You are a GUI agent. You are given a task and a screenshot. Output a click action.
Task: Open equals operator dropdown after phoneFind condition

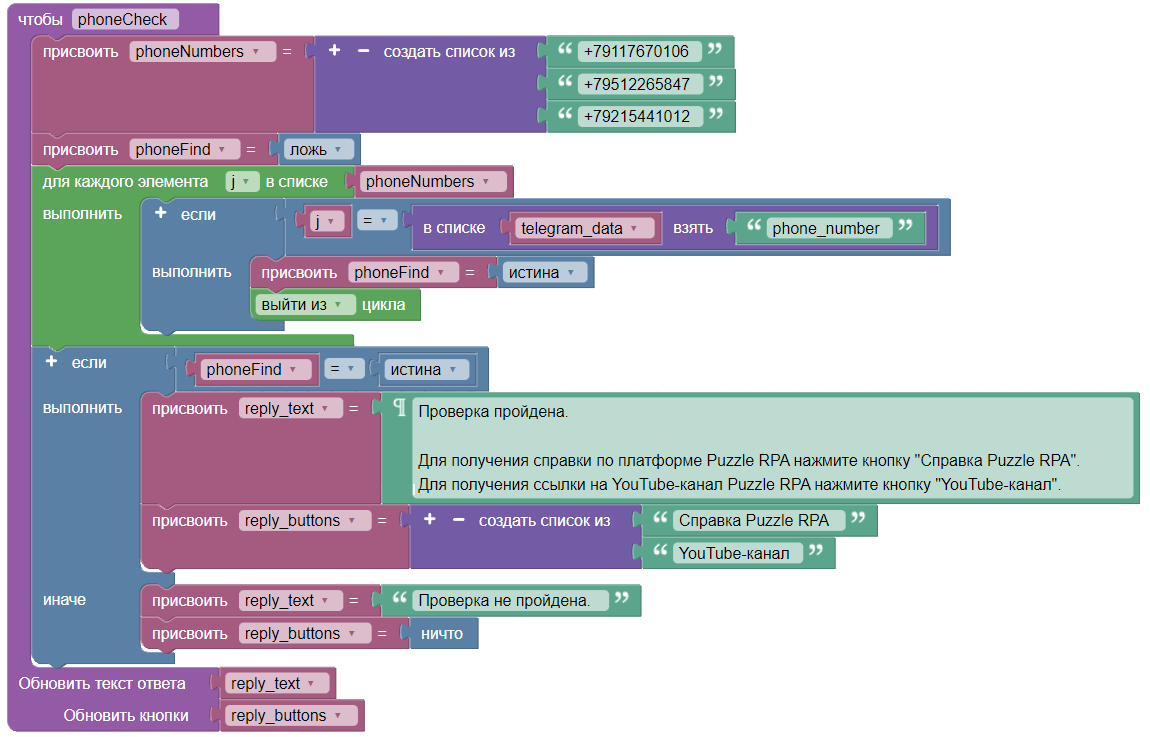345,369
